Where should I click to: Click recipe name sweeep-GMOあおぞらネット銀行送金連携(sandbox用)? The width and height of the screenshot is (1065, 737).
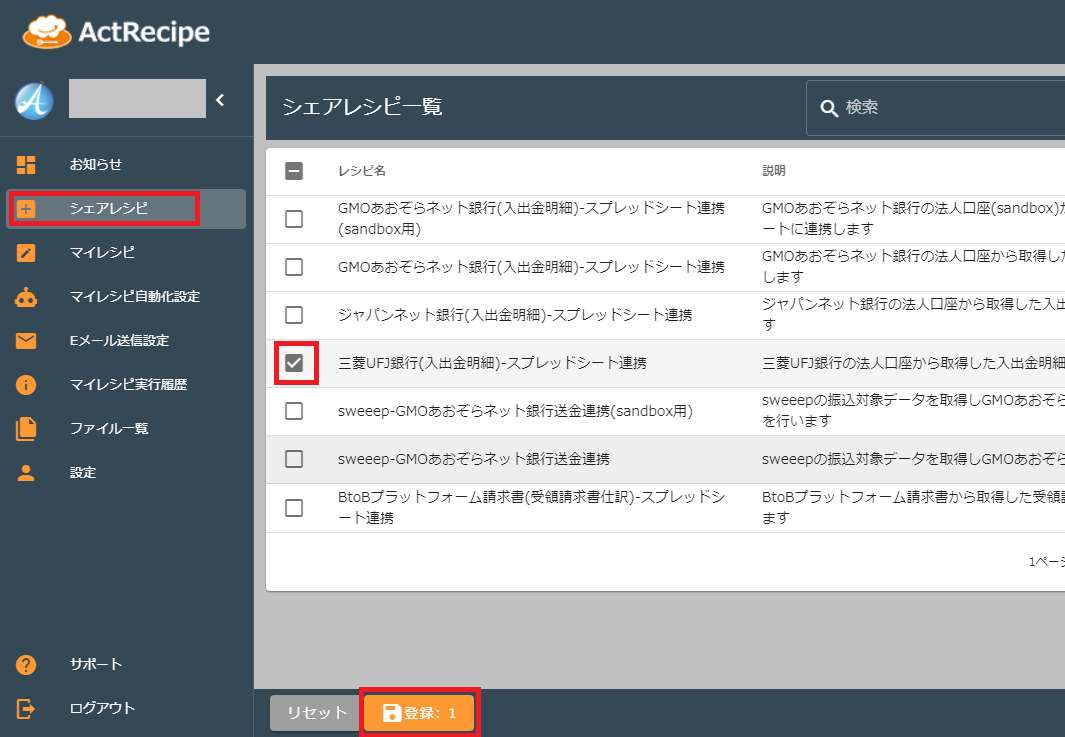click(516, 411)
